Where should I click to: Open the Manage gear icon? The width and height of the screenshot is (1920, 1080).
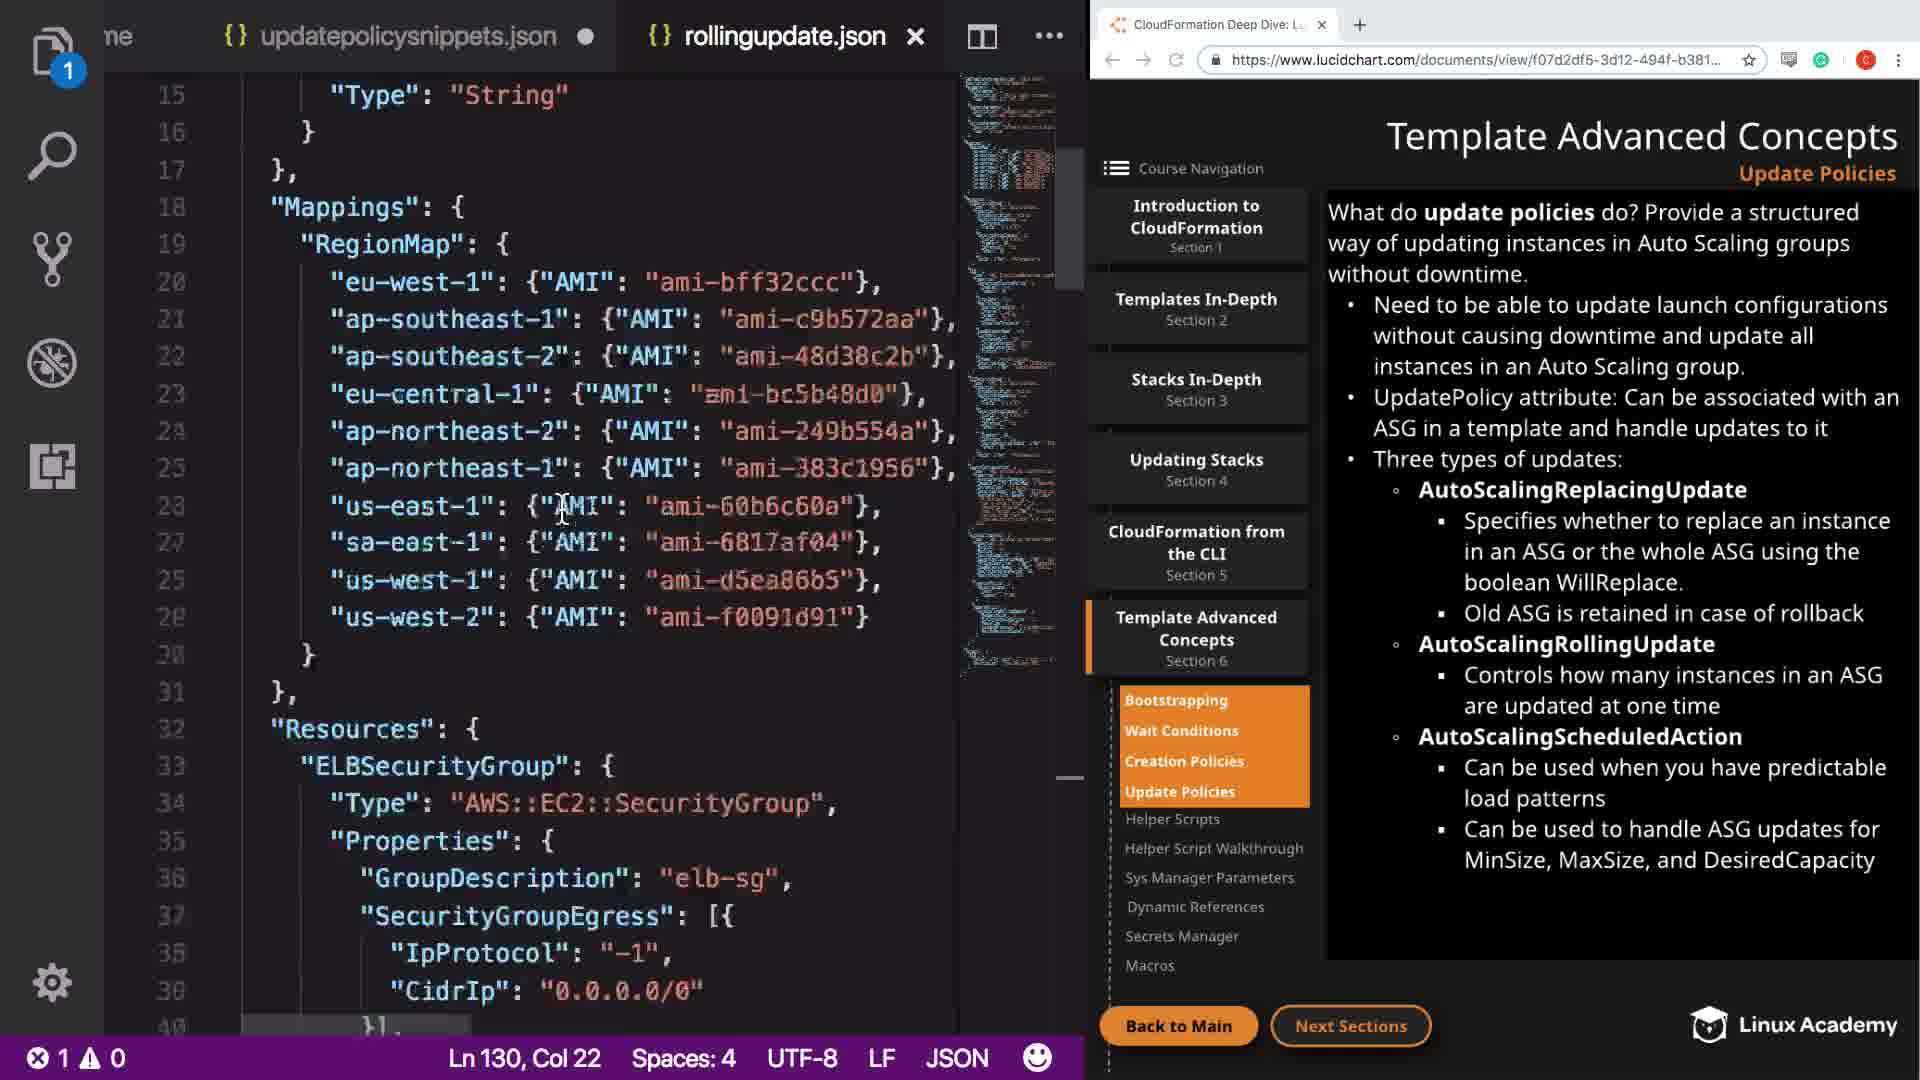coord(52,983)
